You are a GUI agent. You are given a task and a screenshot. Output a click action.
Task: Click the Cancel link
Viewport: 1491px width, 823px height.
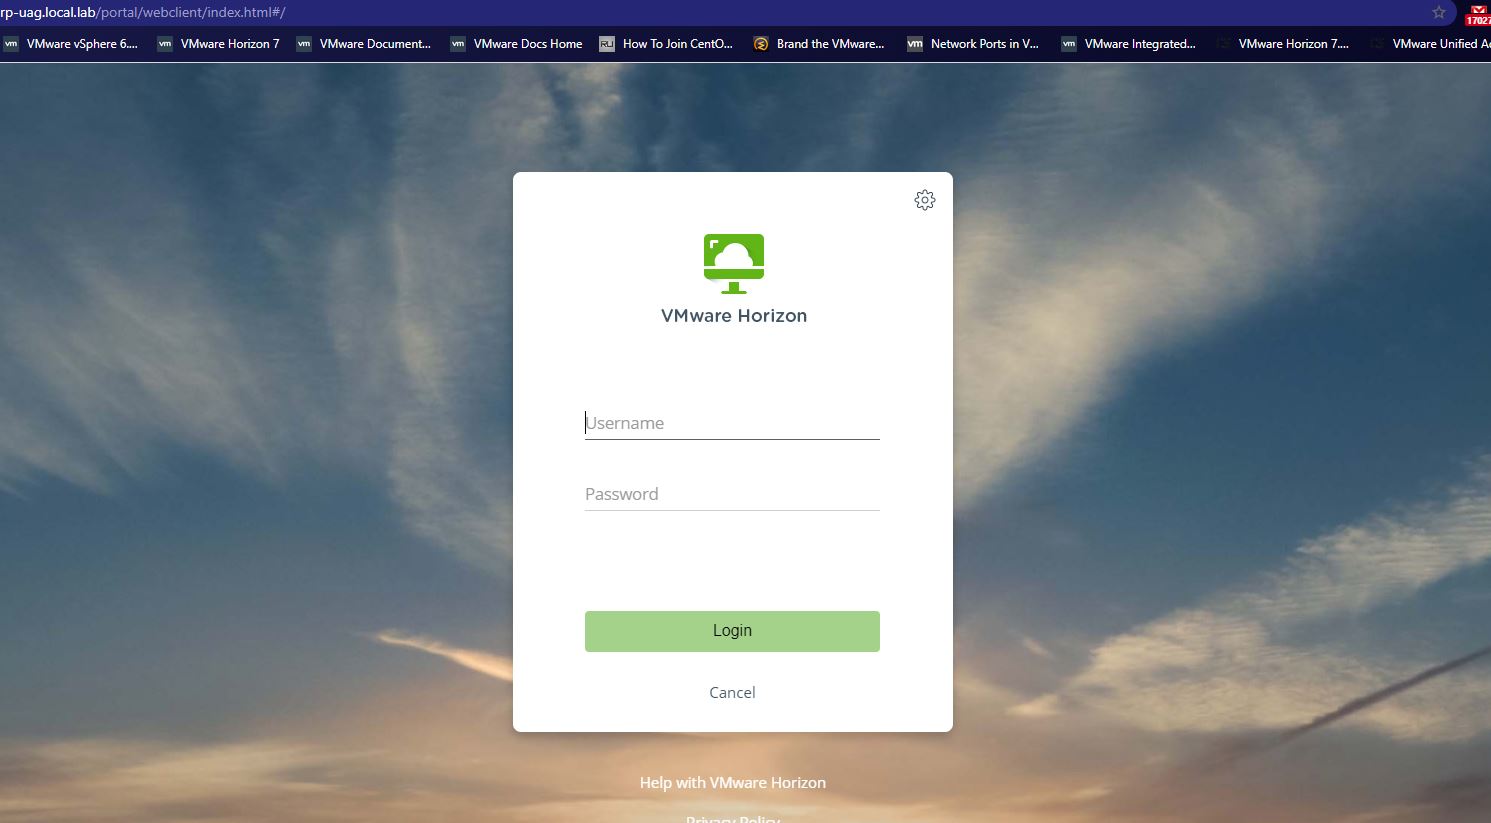[732, 692]
